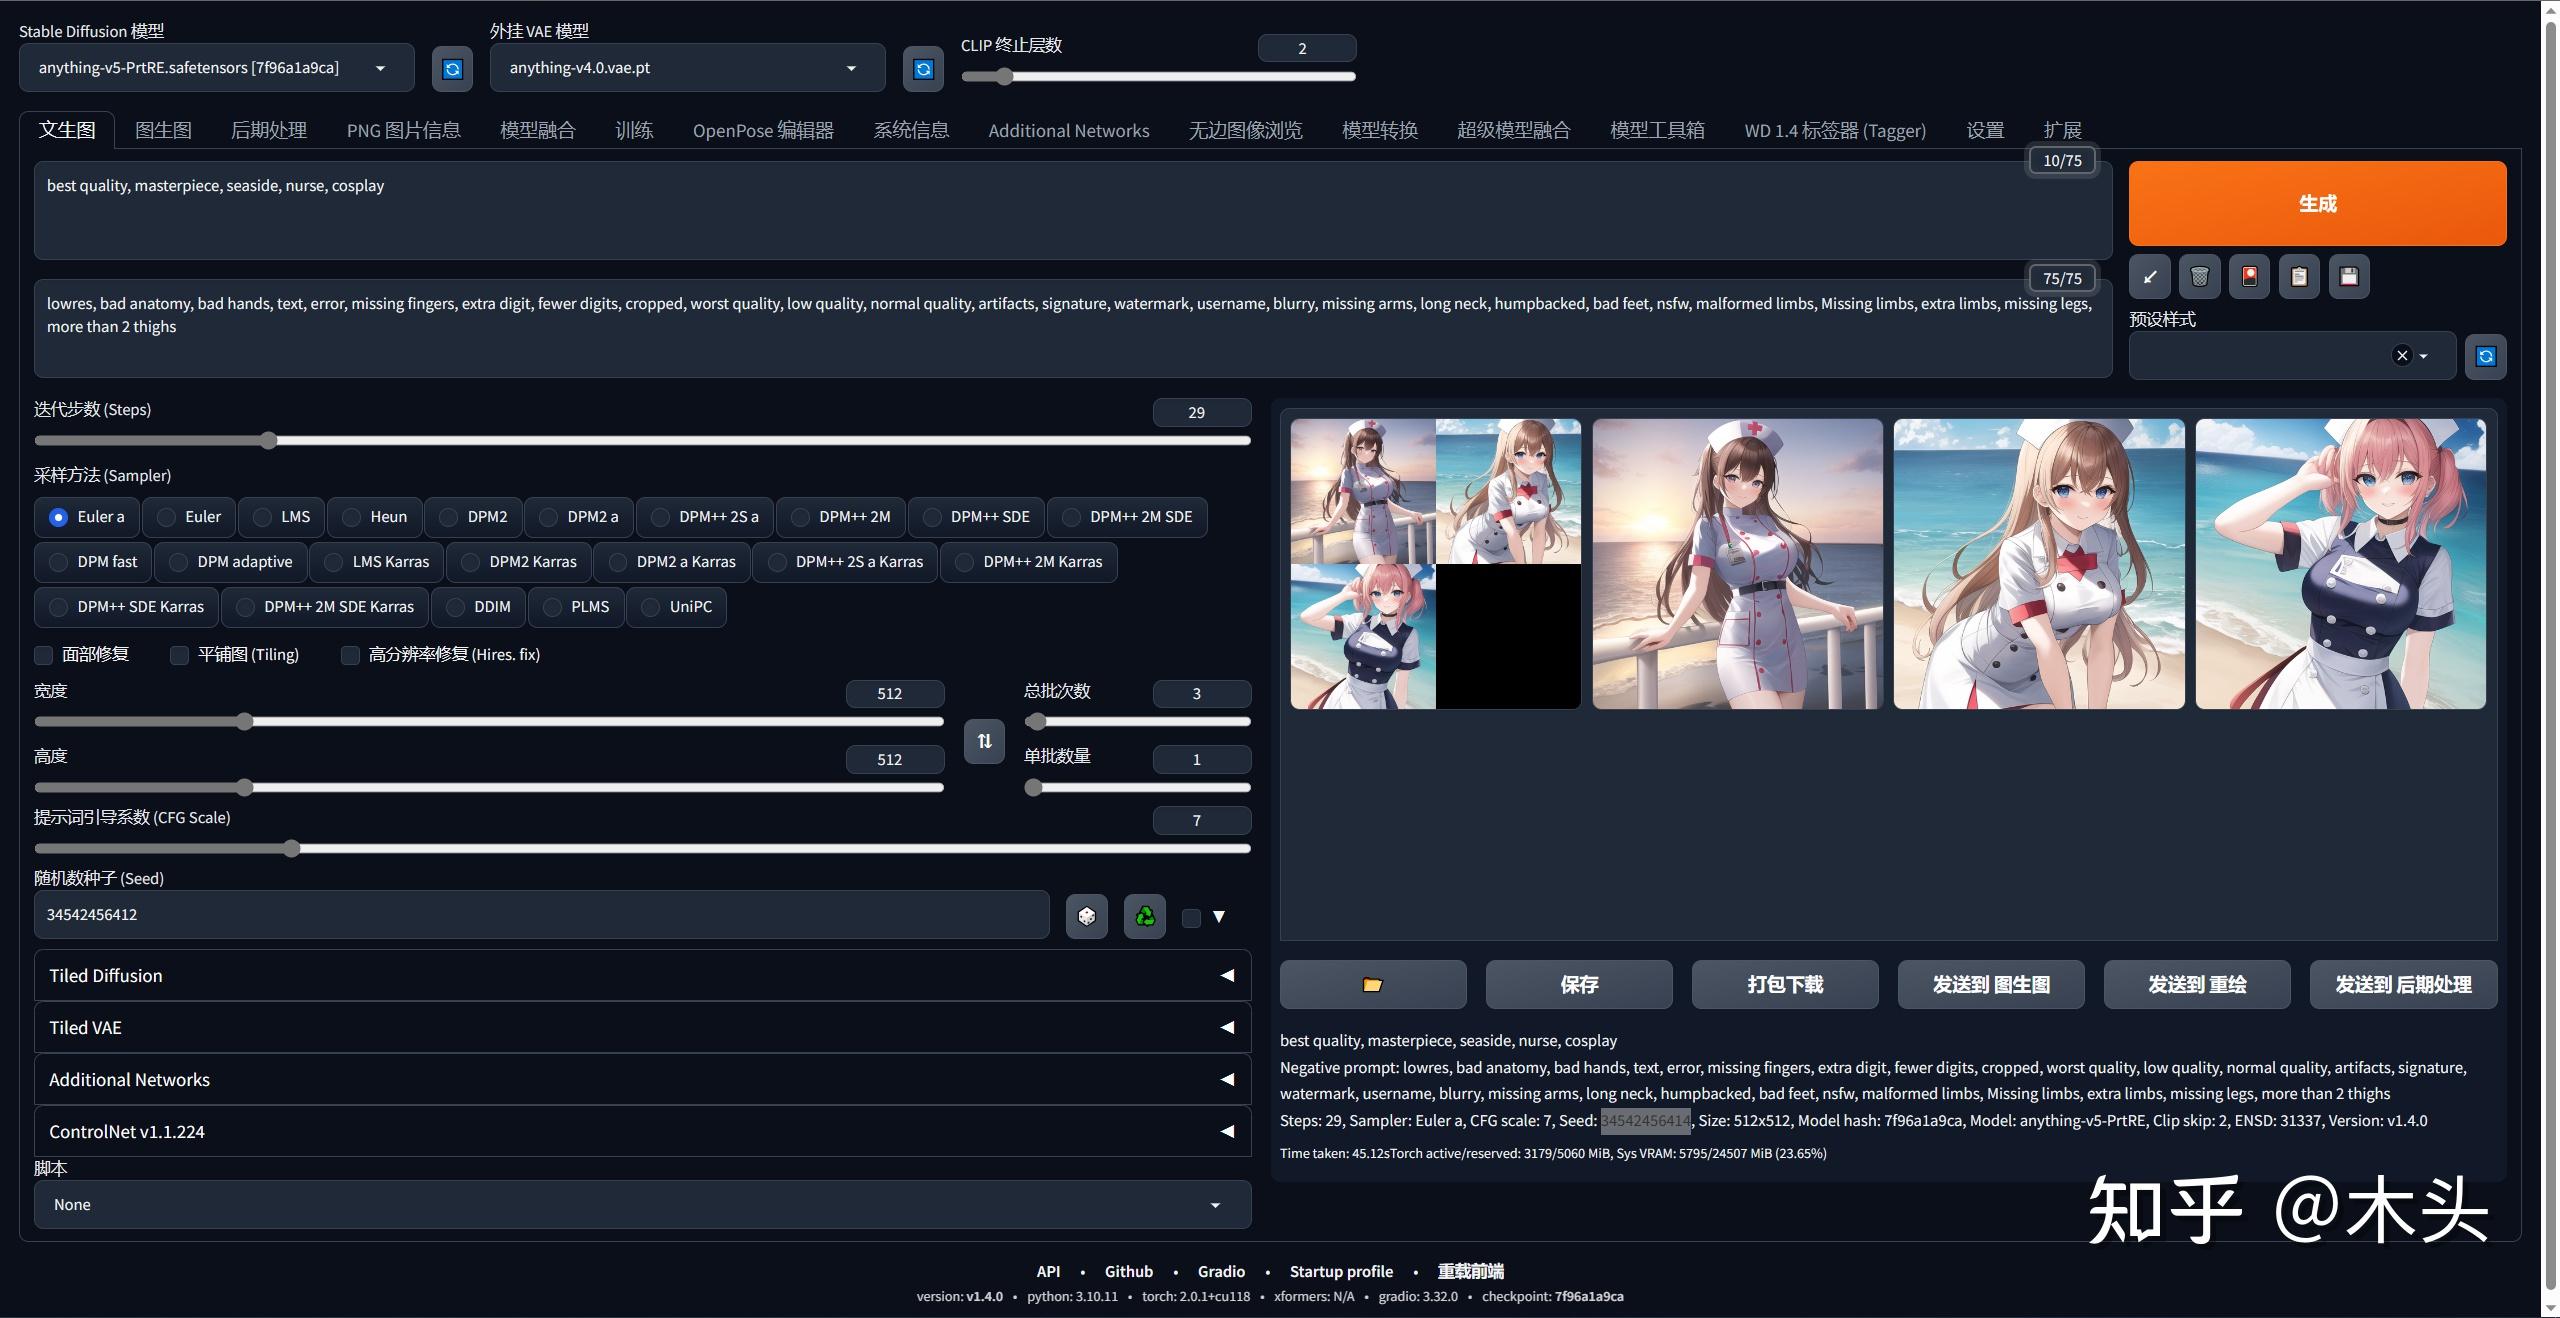Switch to the 图生图 tab

pos(163,130)
